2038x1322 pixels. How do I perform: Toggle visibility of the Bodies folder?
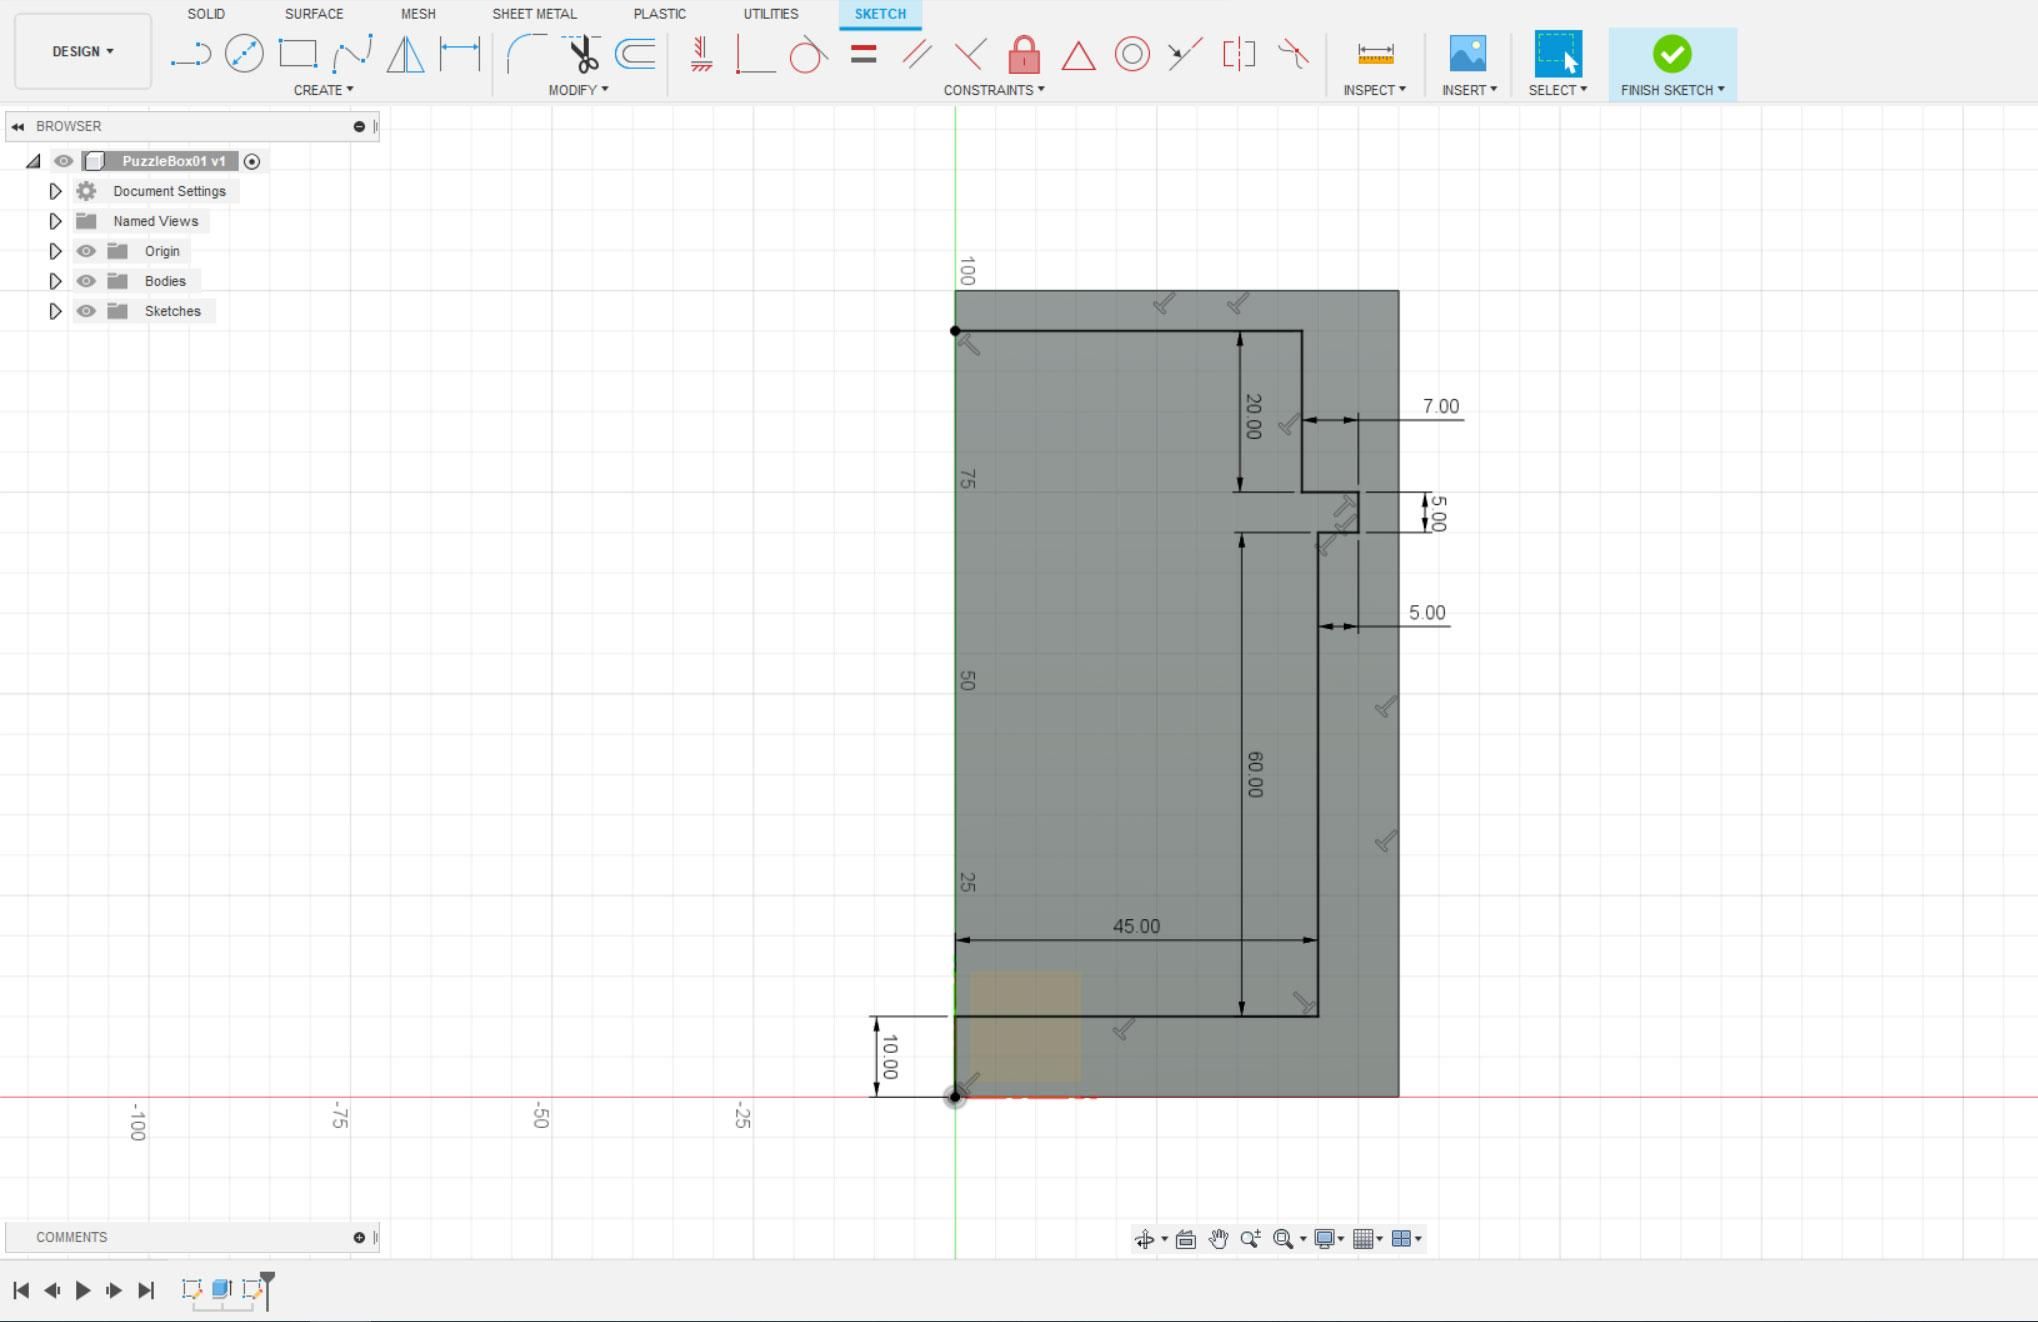87,281
